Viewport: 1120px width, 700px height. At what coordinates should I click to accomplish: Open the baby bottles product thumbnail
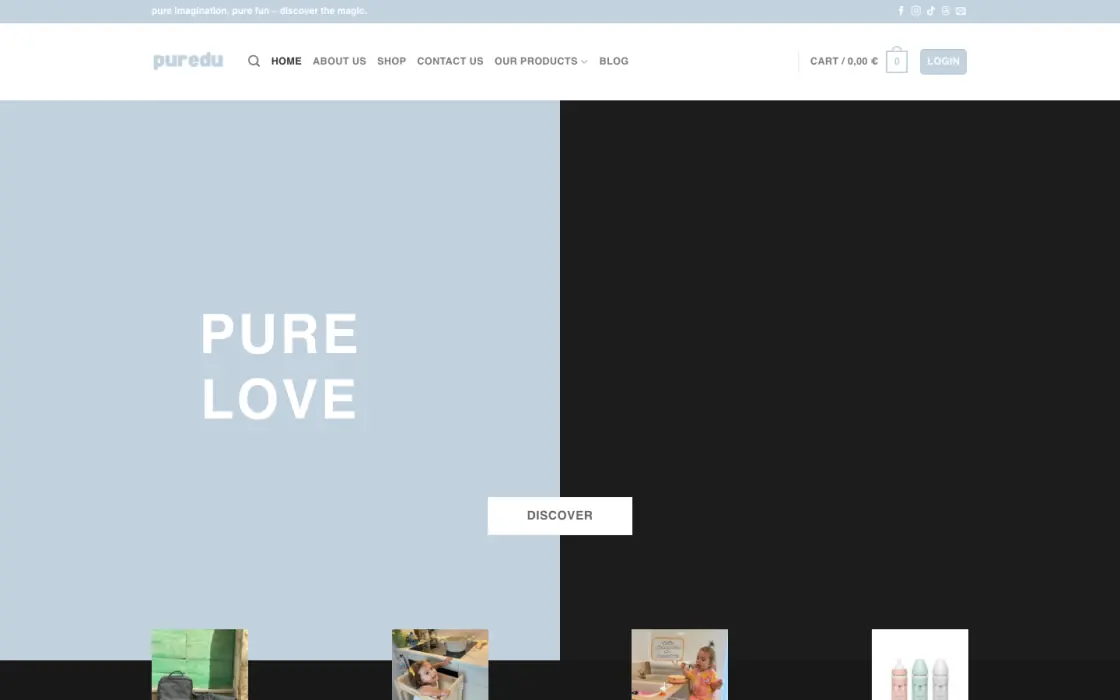[920, 664]
